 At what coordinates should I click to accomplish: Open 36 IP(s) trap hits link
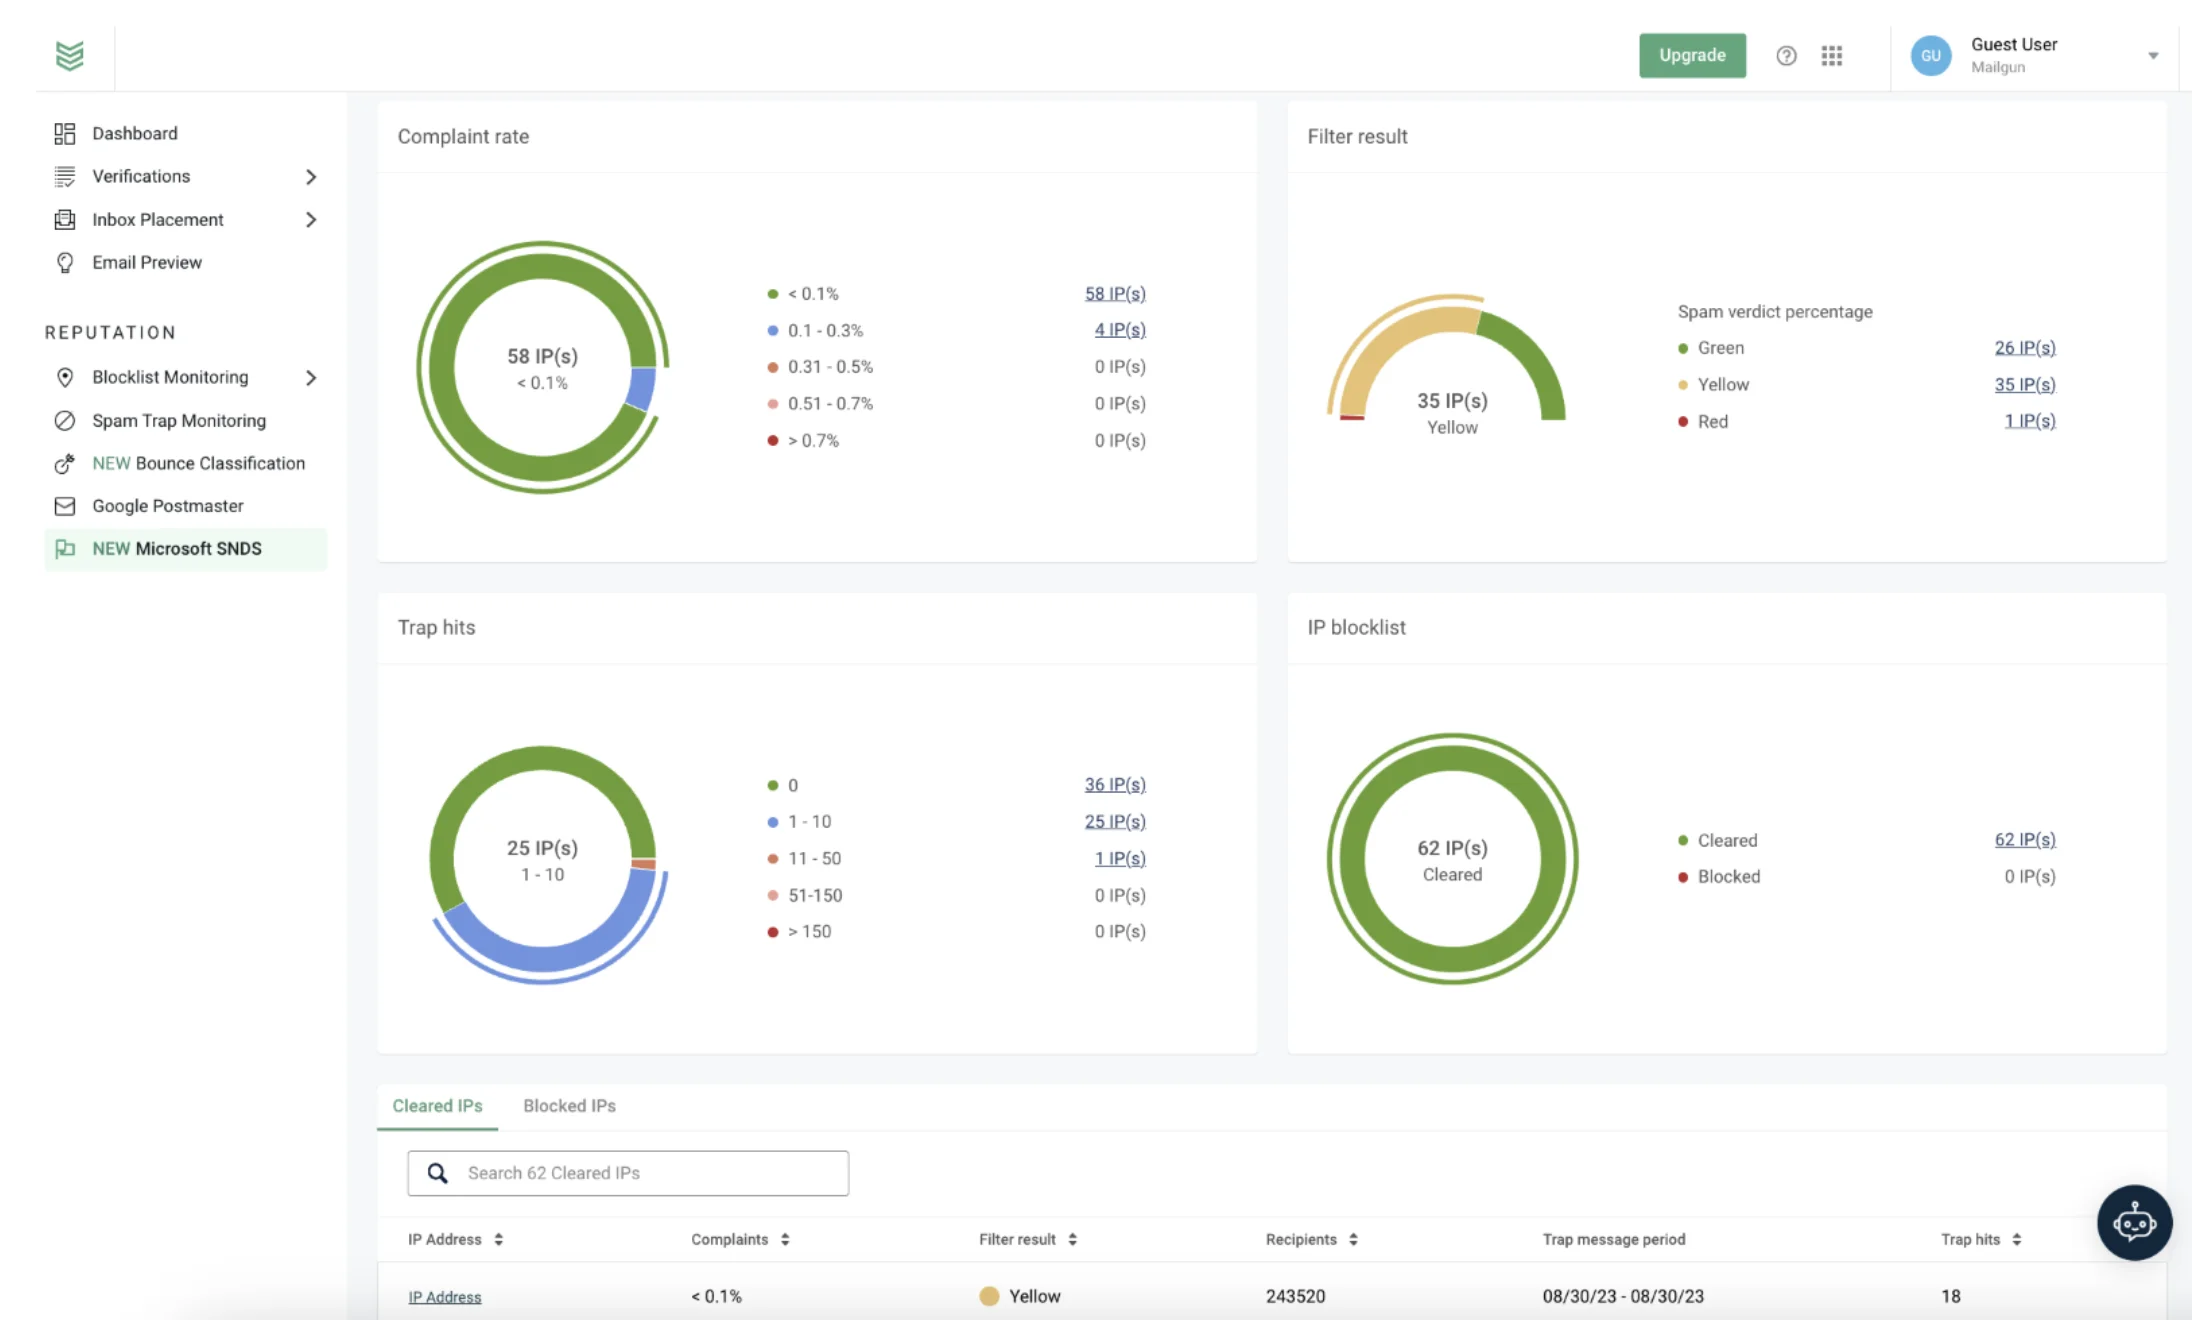[x=1115, y=785]
